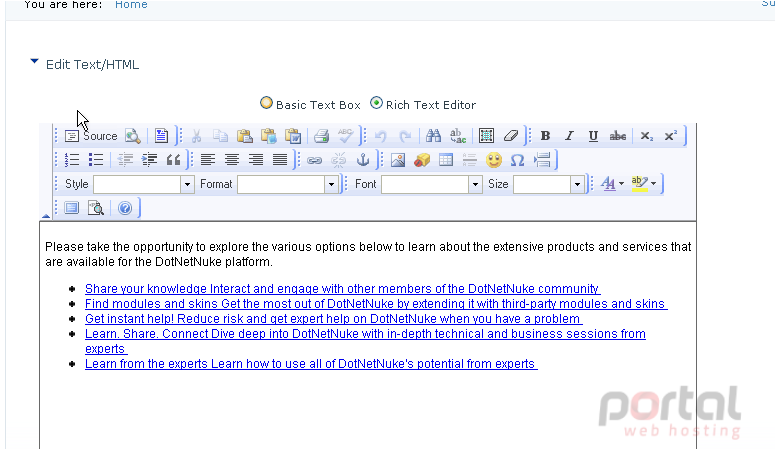This screenshot has width=776, height=450.
Task: Toggle Superscript formatting
Action: (671, 136)
